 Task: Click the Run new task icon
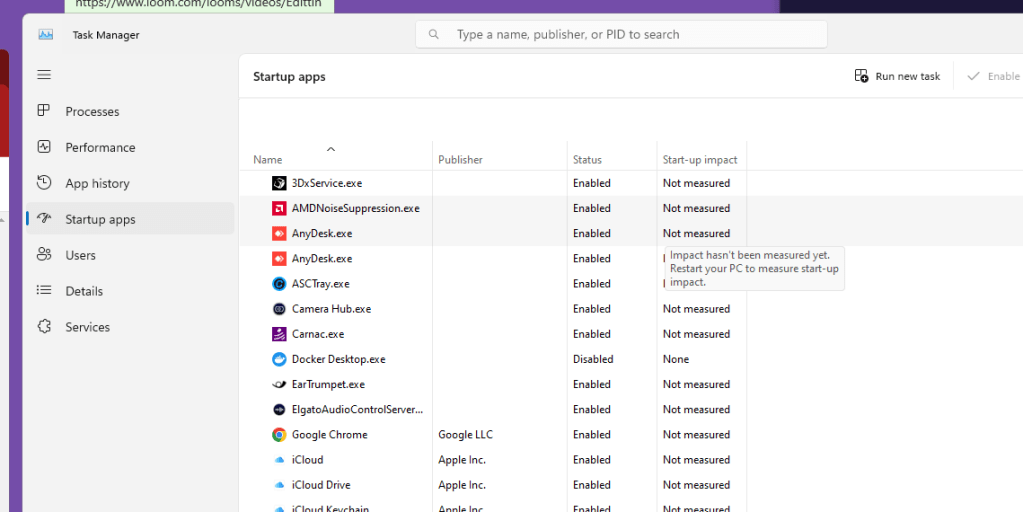coord(861,76)
